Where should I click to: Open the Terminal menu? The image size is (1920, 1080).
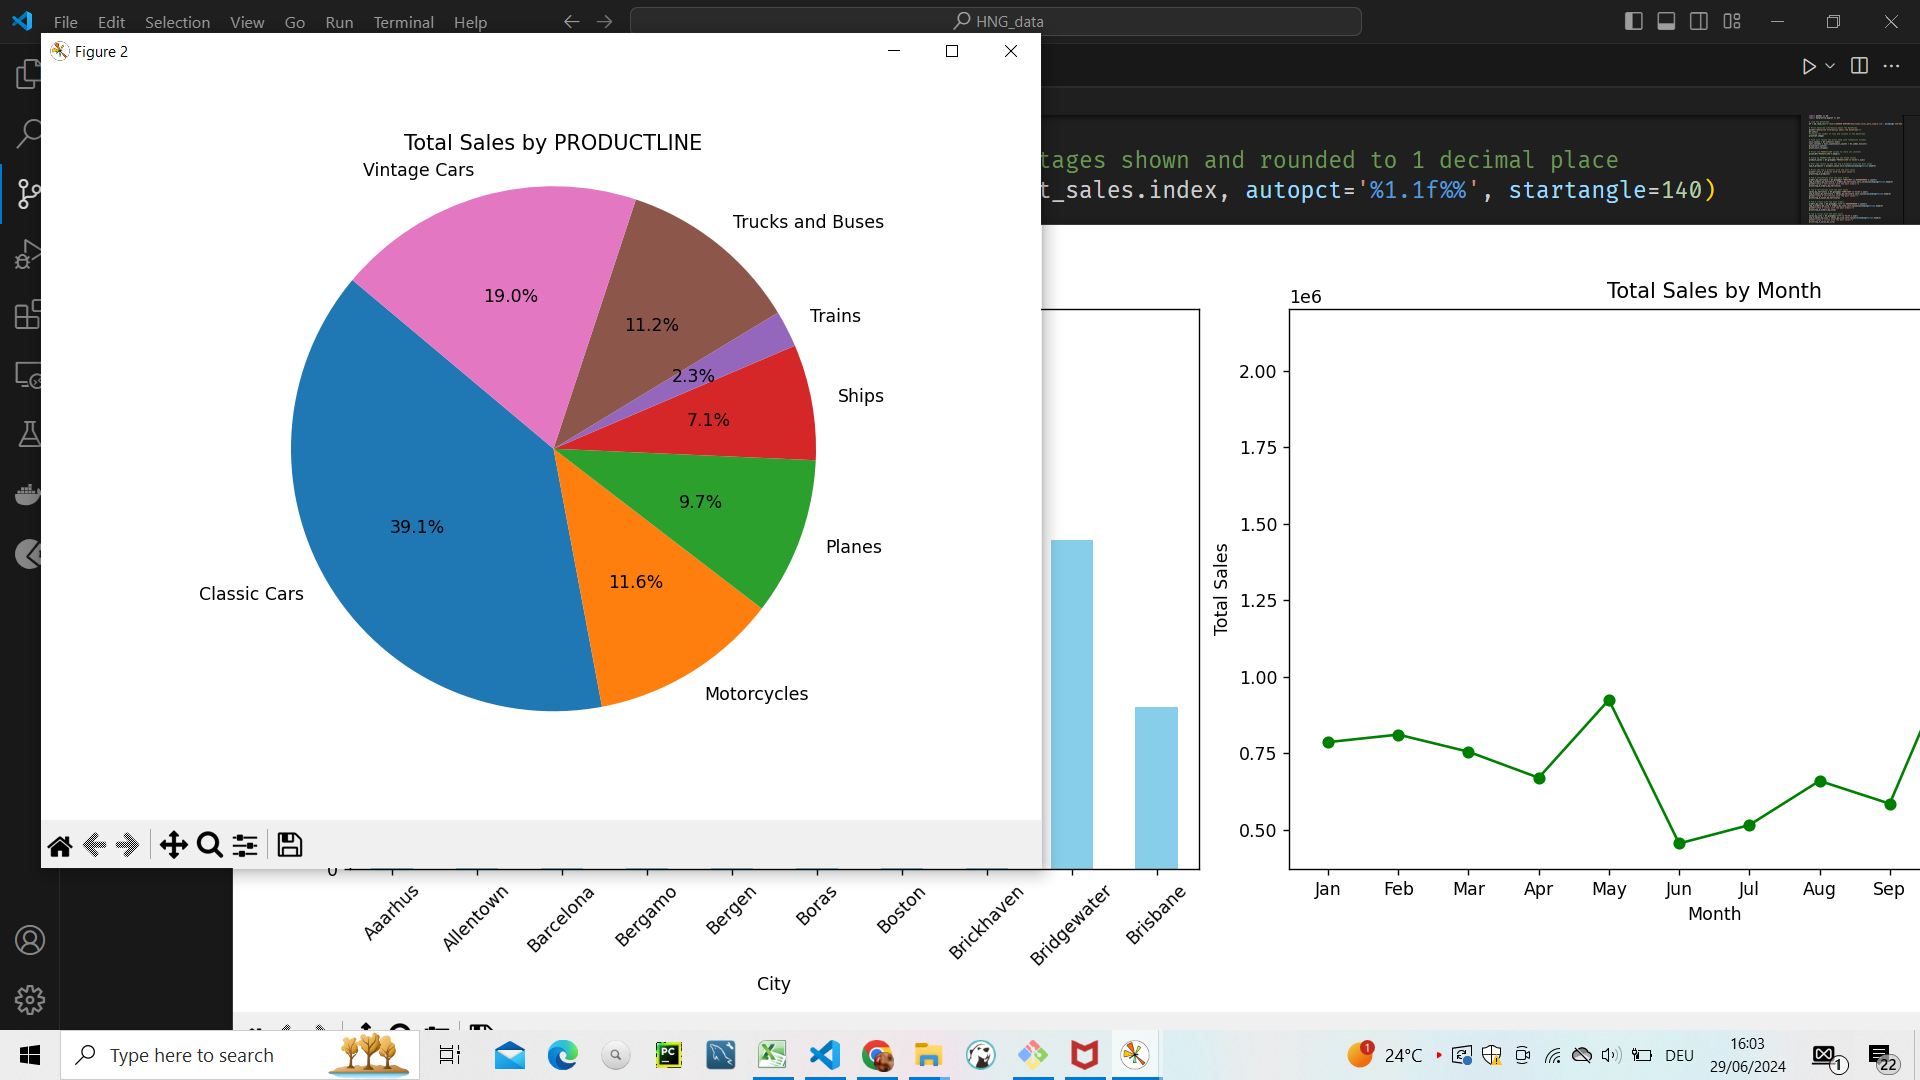(x=403, y=22)
